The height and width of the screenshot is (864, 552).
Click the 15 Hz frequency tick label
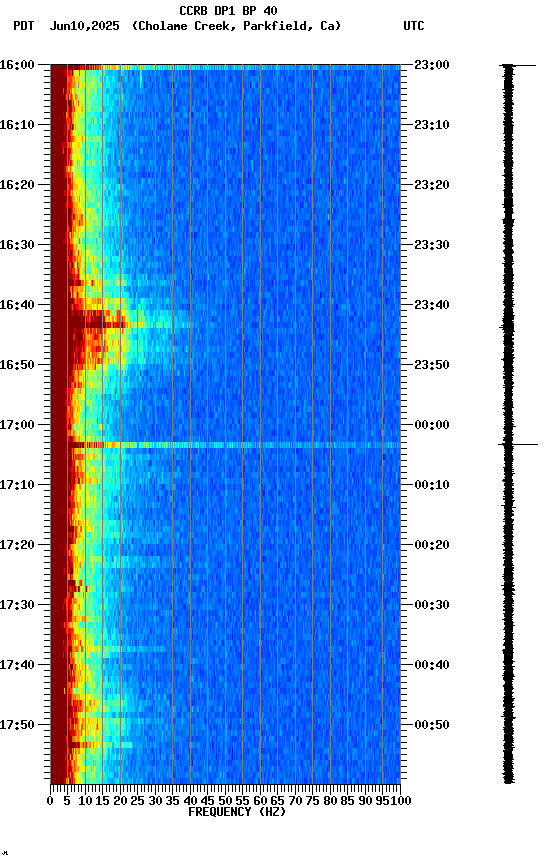pyautogui.click(x=102, y=802)
